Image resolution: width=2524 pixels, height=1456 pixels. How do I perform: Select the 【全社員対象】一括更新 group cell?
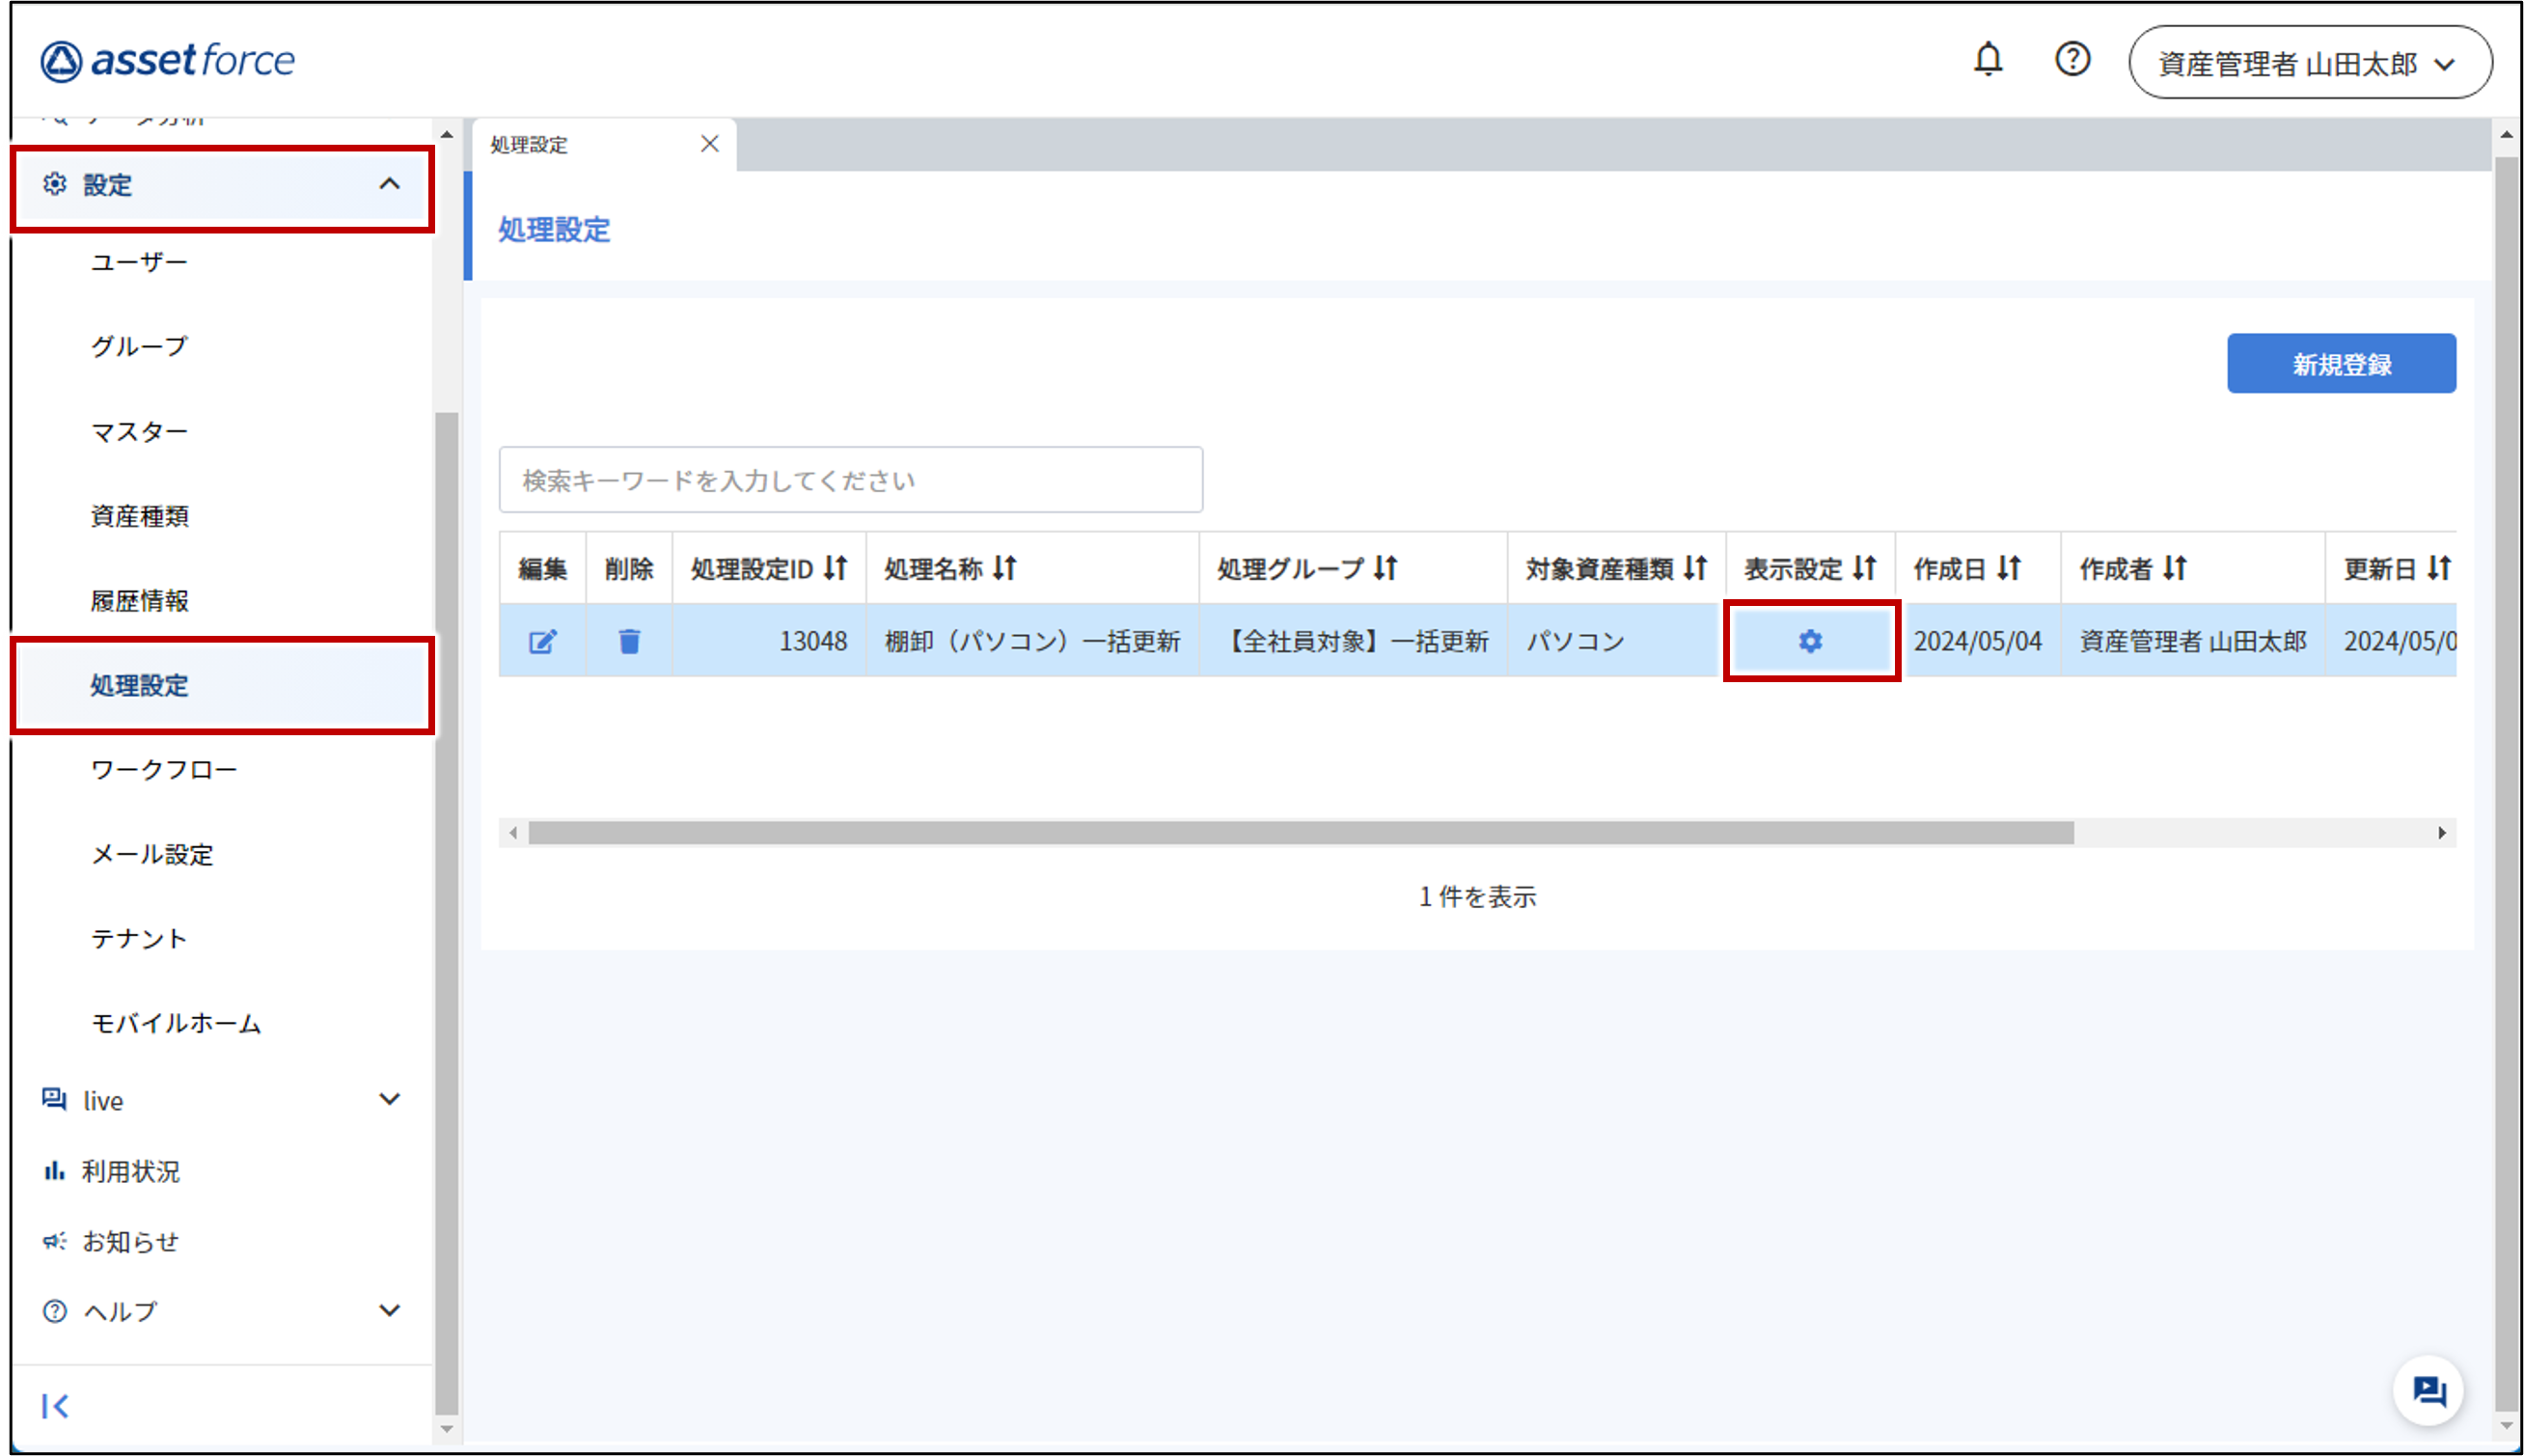click(1353, 641)
